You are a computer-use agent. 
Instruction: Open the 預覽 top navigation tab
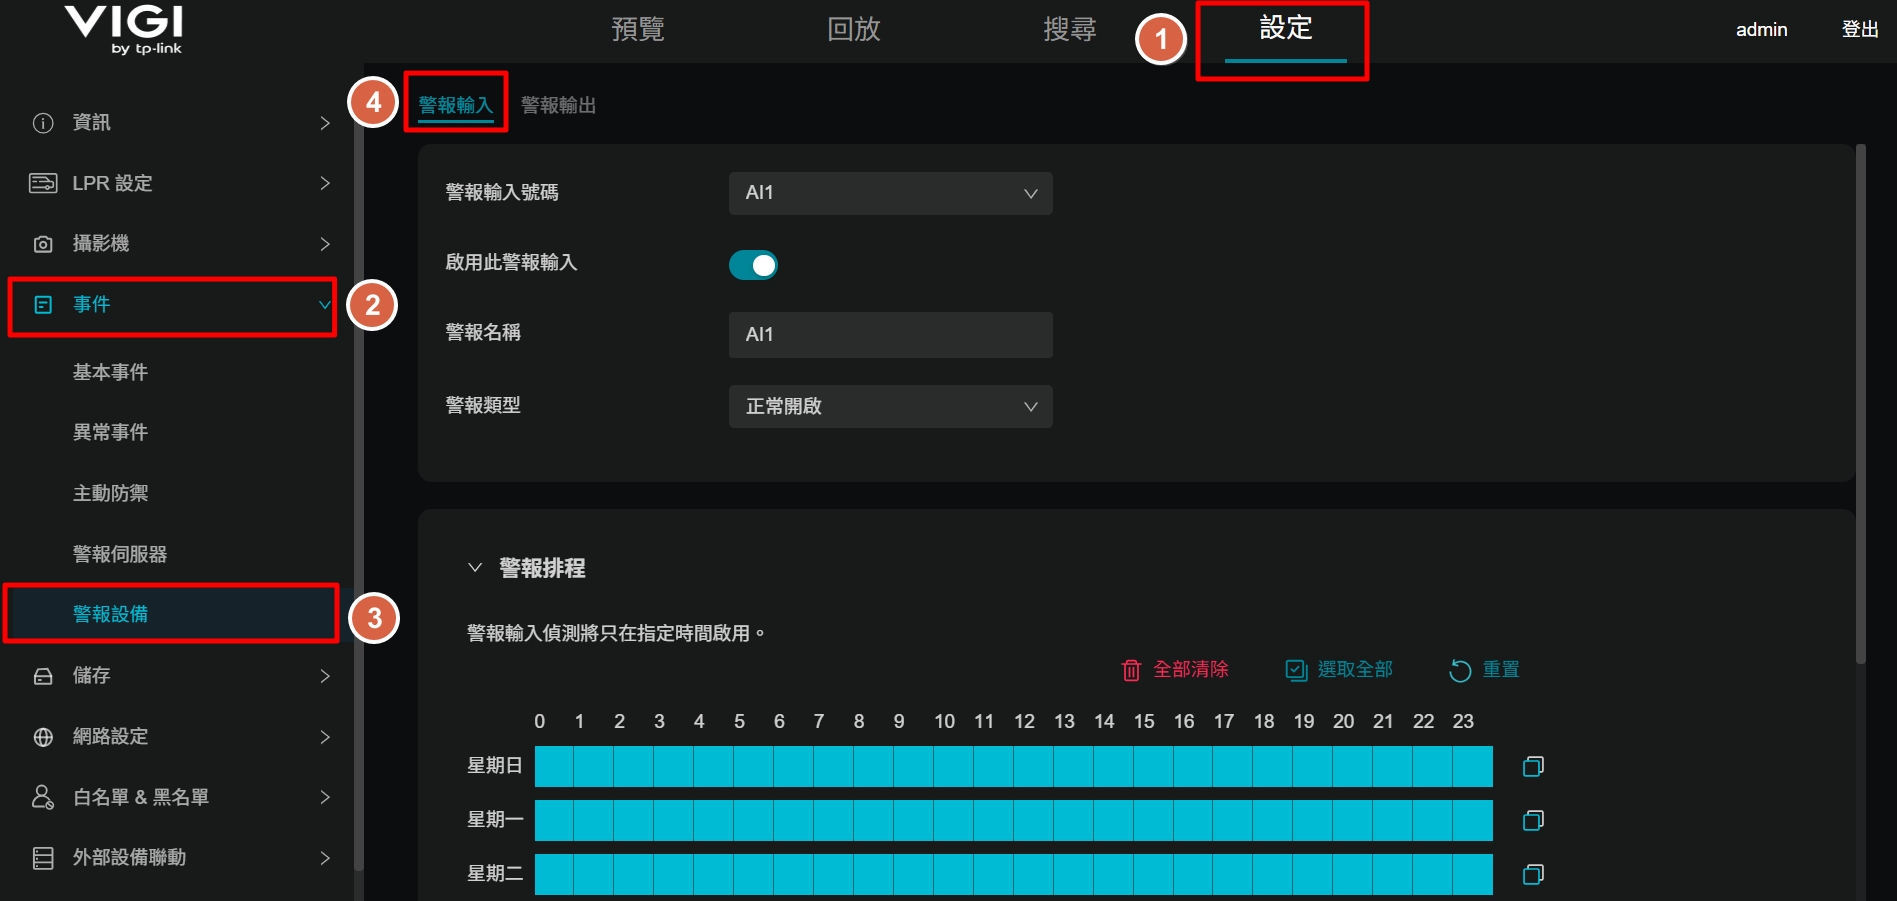tap(638, 29)
